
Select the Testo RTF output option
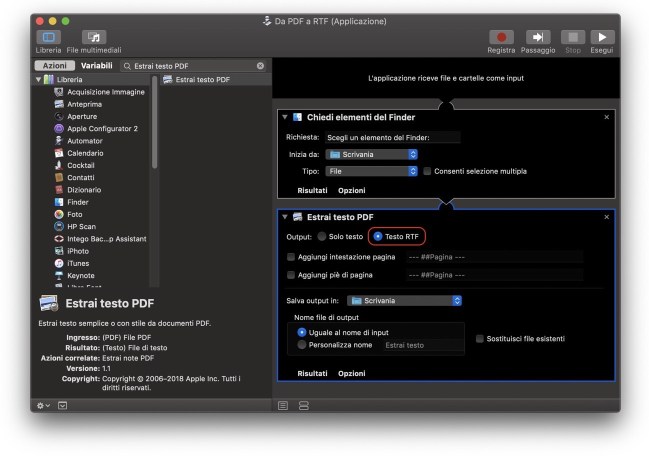pyautogui.click(x=377, y=237)
